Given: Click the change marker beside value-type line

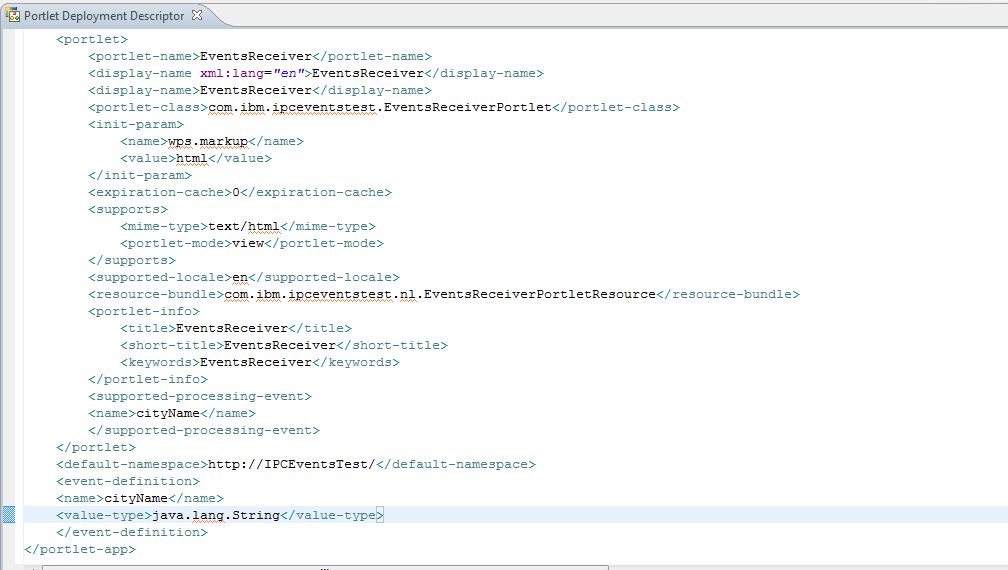Looking at the screenshot, I should [x=8, y=515].
